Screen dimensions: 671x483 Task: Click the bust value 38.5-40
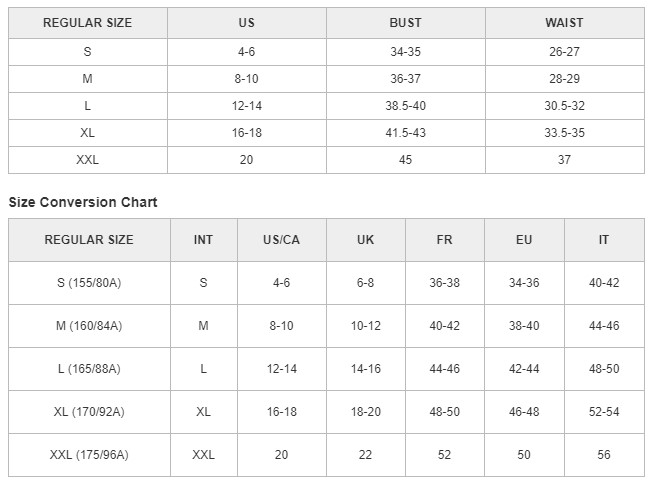click(x=405, y=106)
